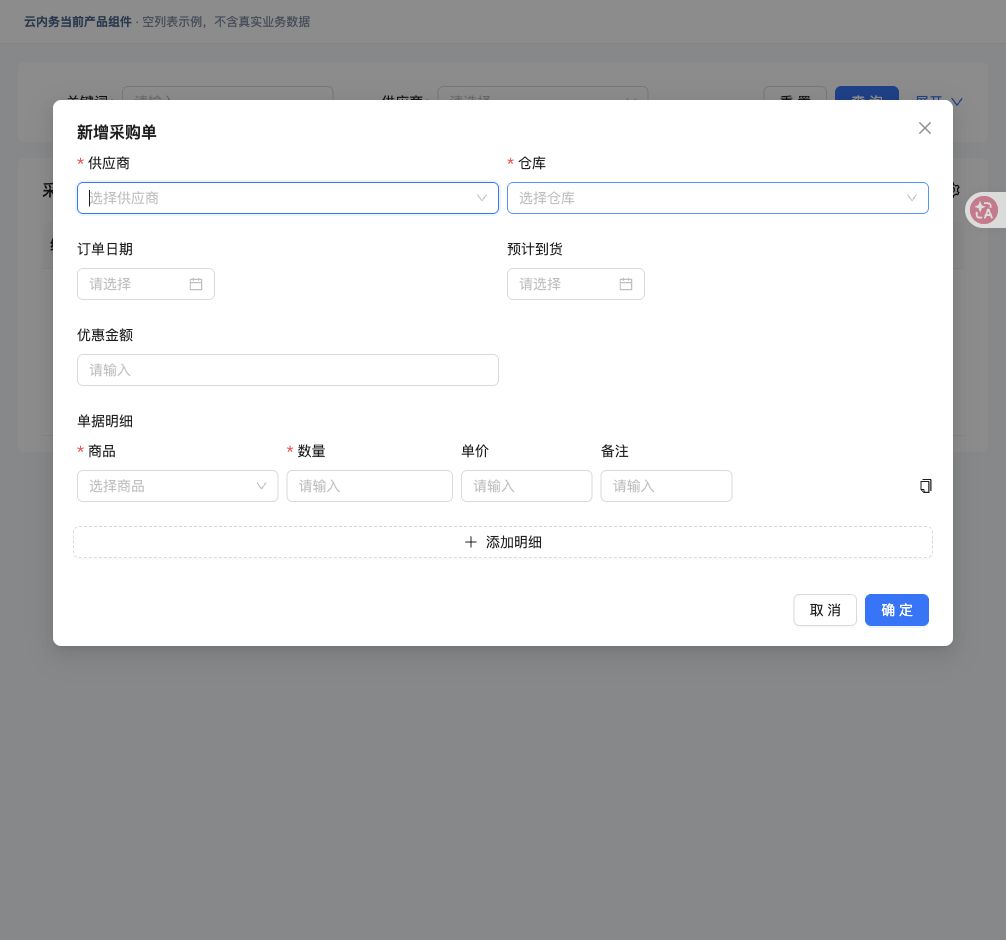Viewport: 1006px width, 940px height.
Task: Open the 订单日期 date picker
Action: 146,284
